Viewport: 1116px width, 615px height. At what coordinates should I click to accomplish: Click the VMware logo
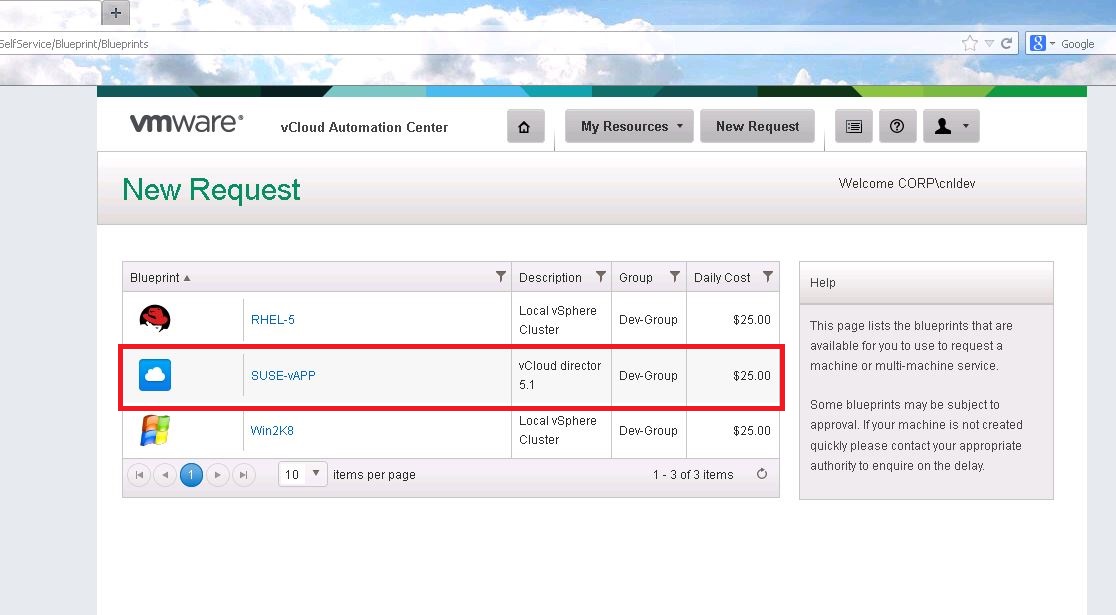[x=186, y=122]
